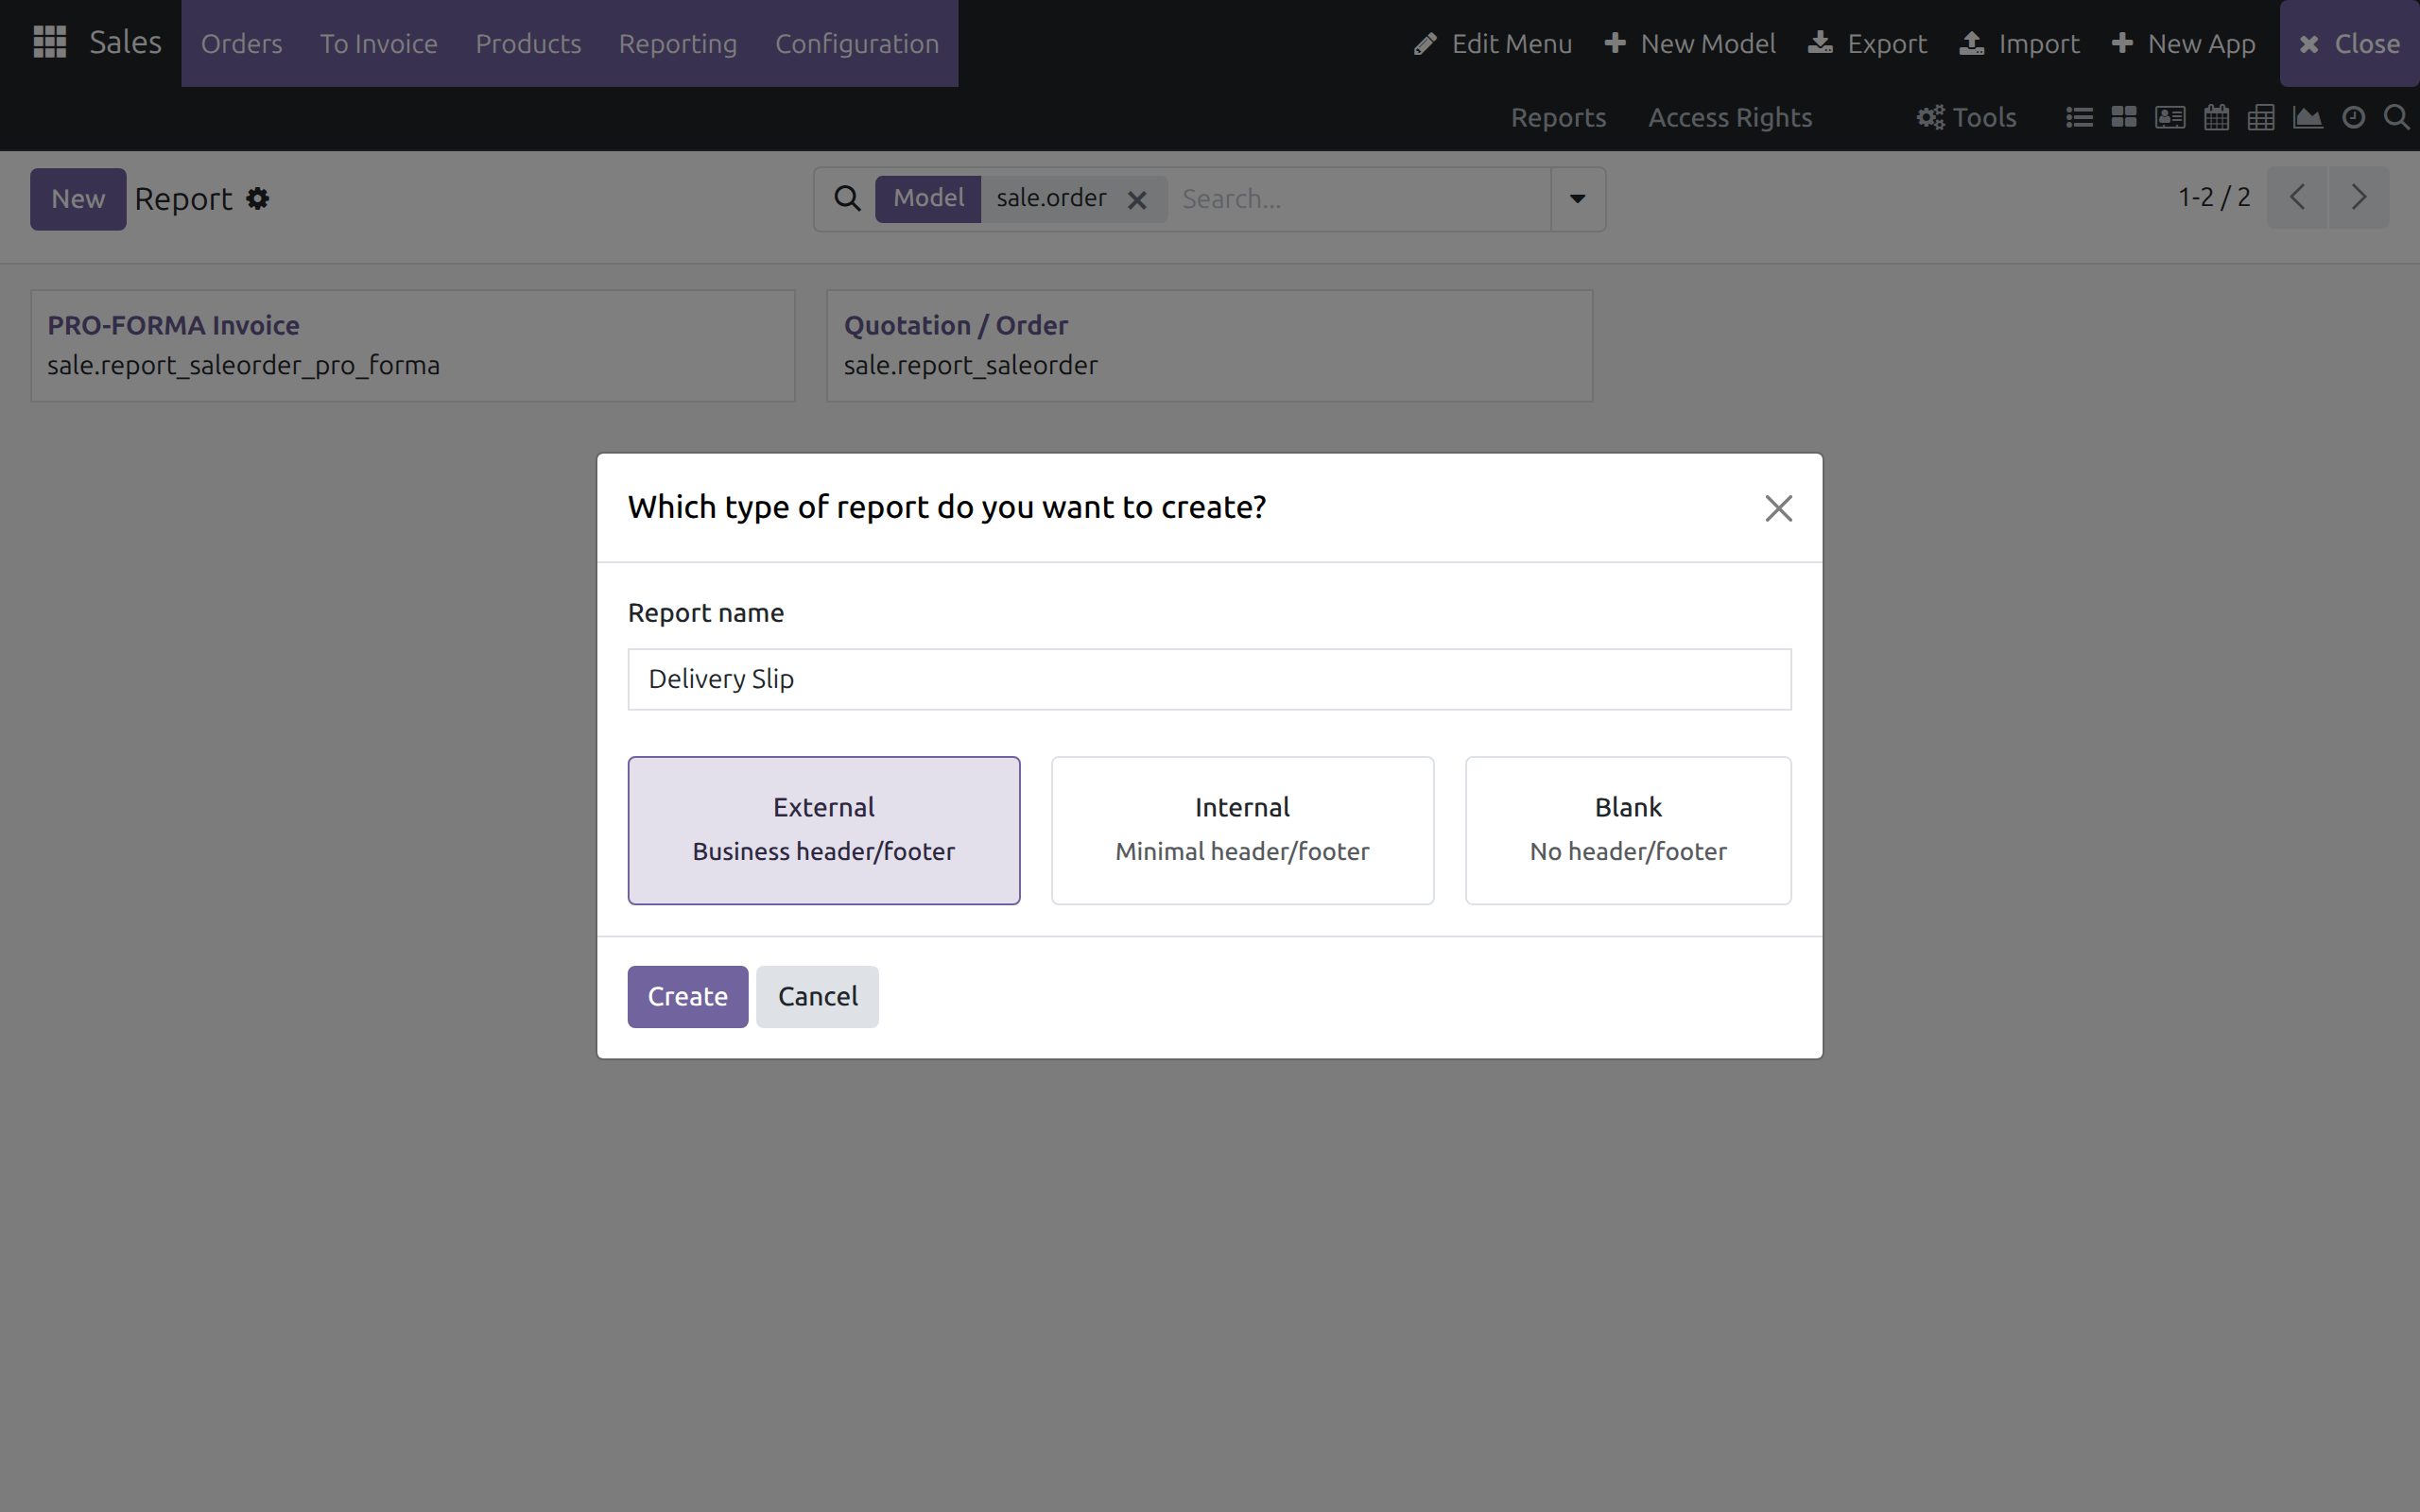Open the graph view icon

[2307, 118]
